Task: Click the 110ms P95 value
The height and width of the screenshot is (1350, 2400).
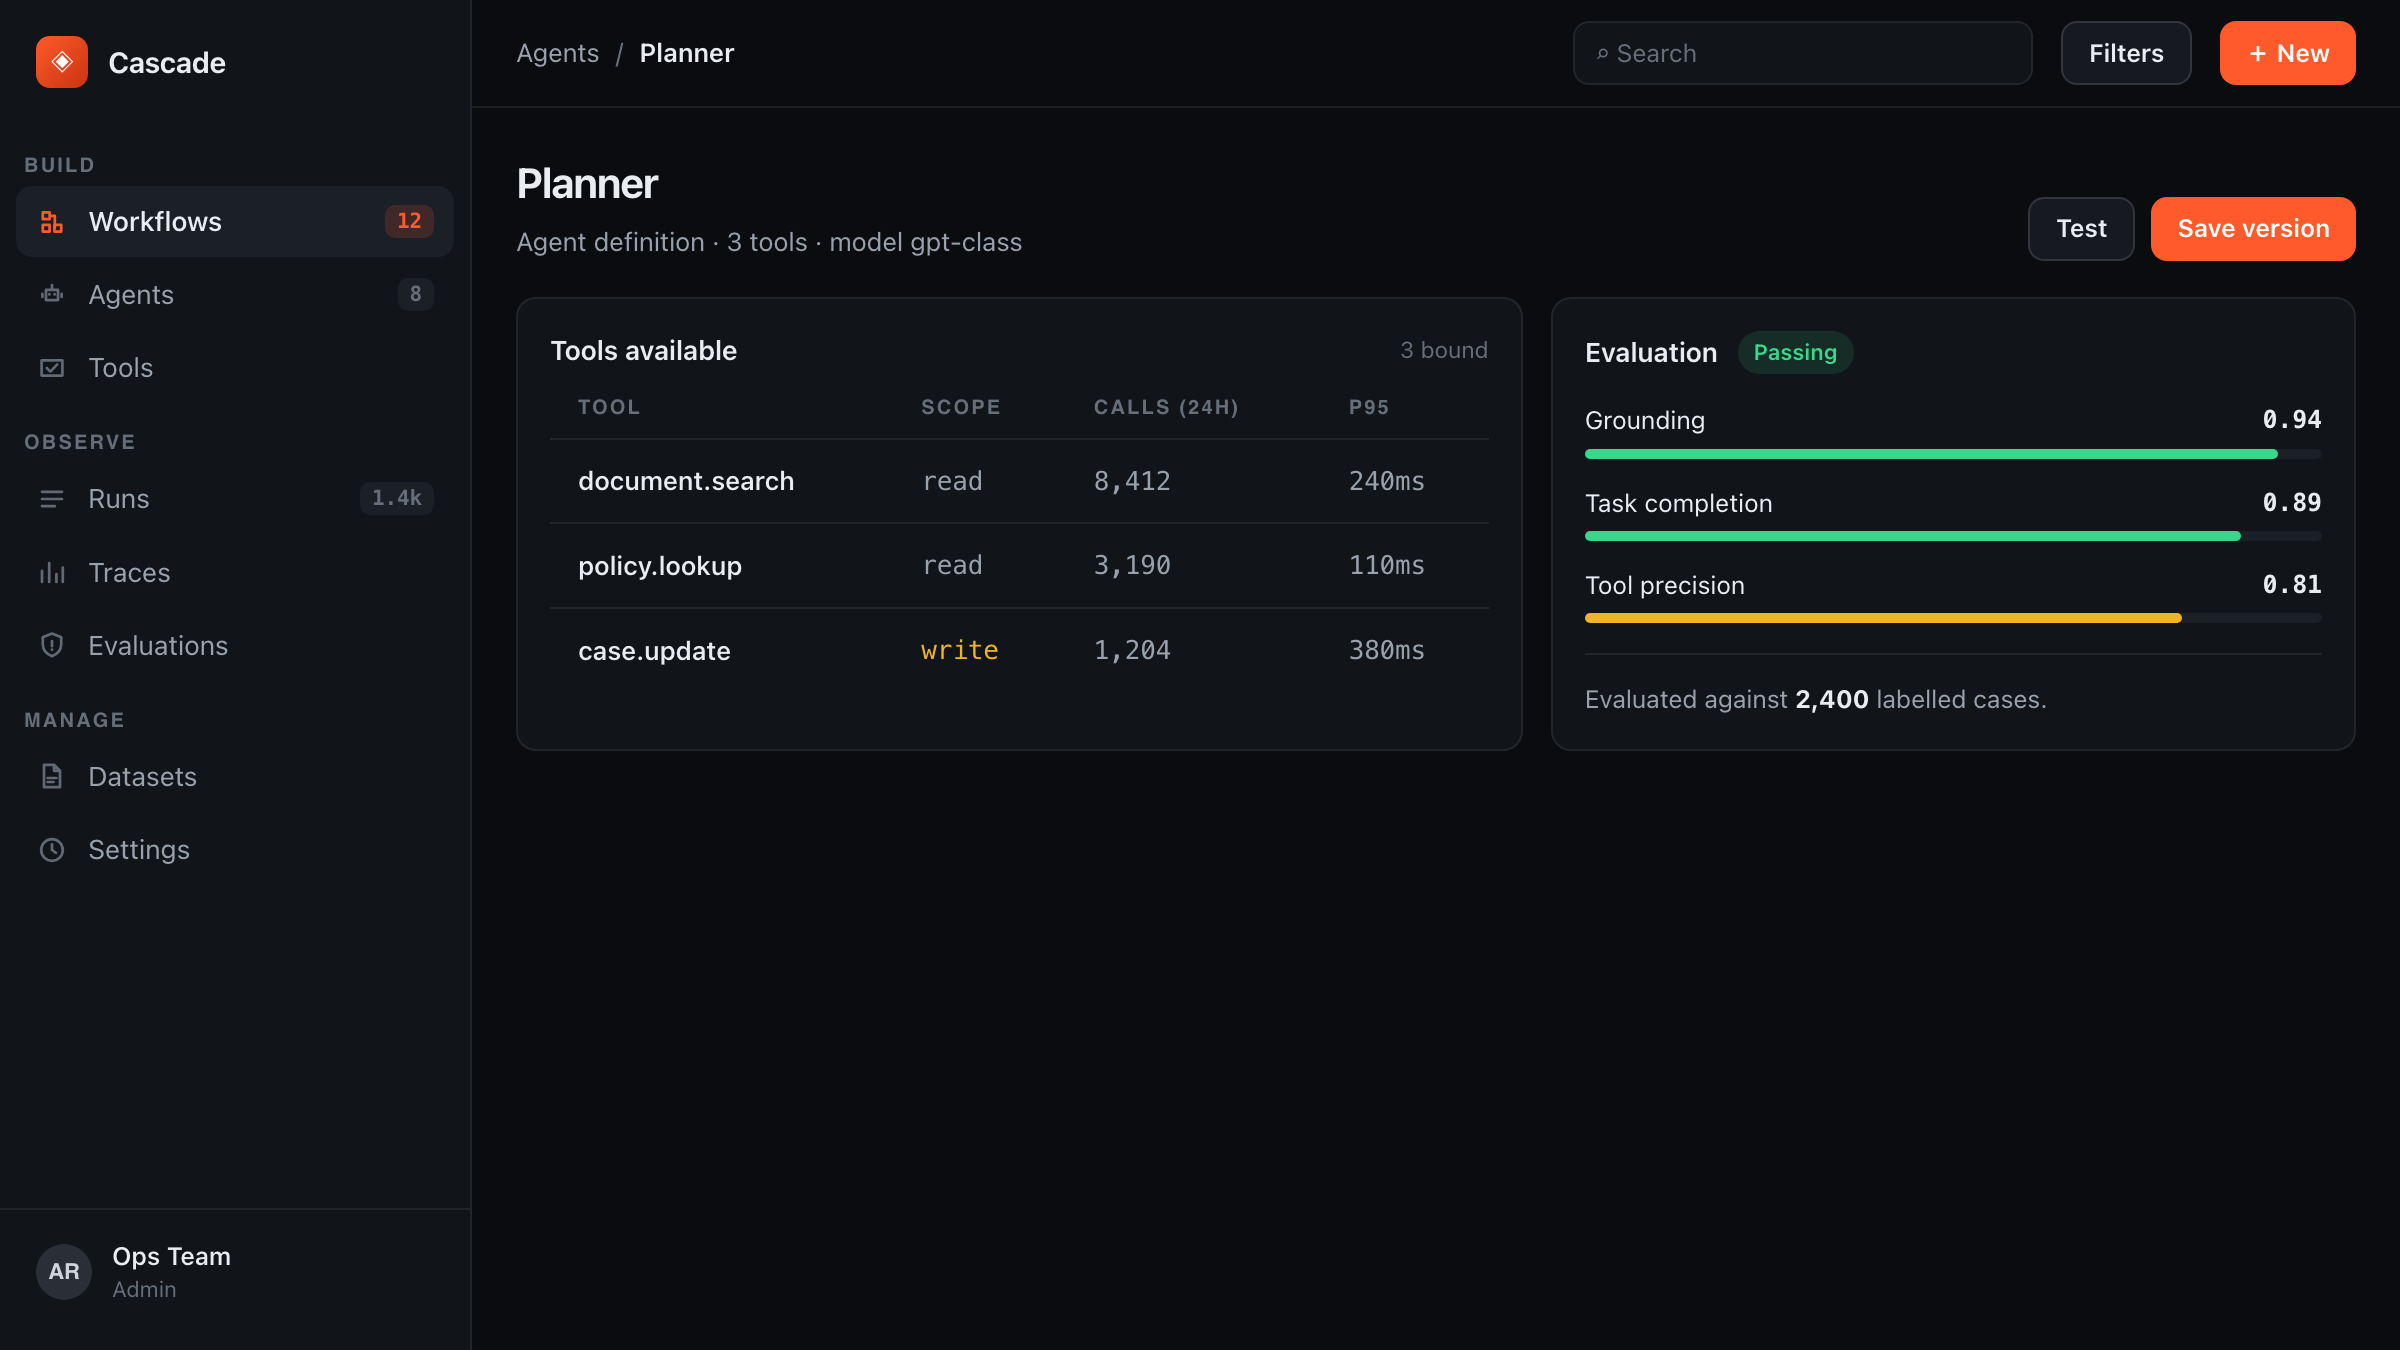Action: pyautogui.click(x=1387, y=566)
